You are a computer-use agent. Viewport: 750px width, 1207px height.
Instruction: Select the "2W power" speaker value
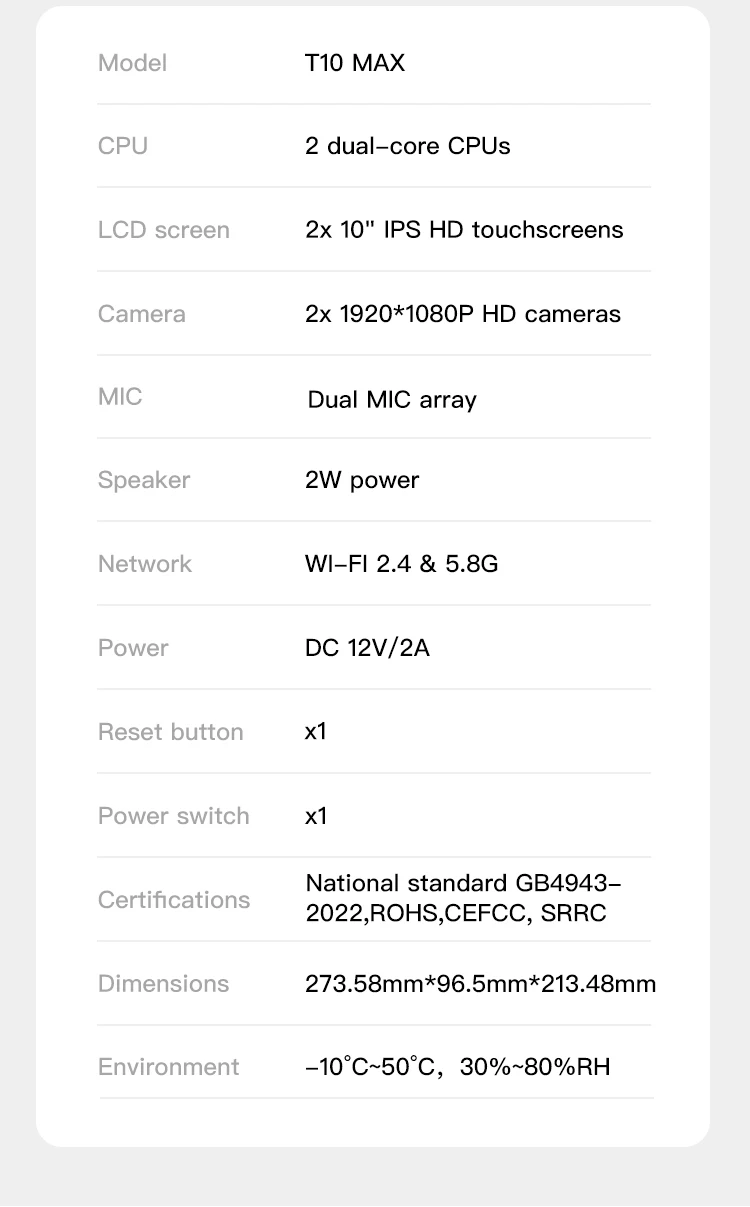[362, 480]
